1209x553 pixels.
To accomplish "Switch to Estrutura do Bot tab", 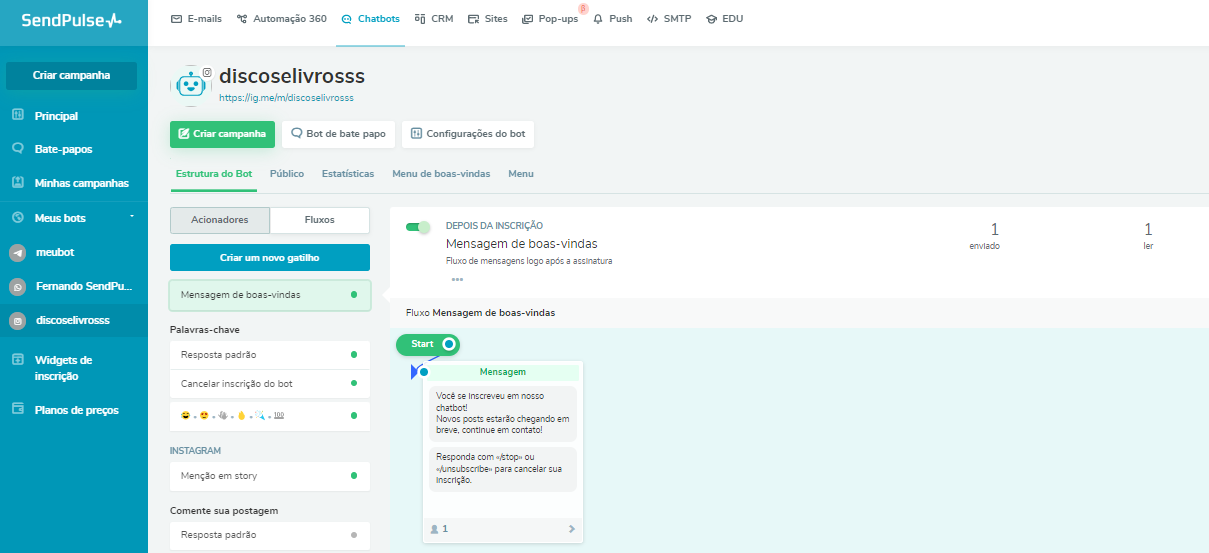I will pos(214,174).
